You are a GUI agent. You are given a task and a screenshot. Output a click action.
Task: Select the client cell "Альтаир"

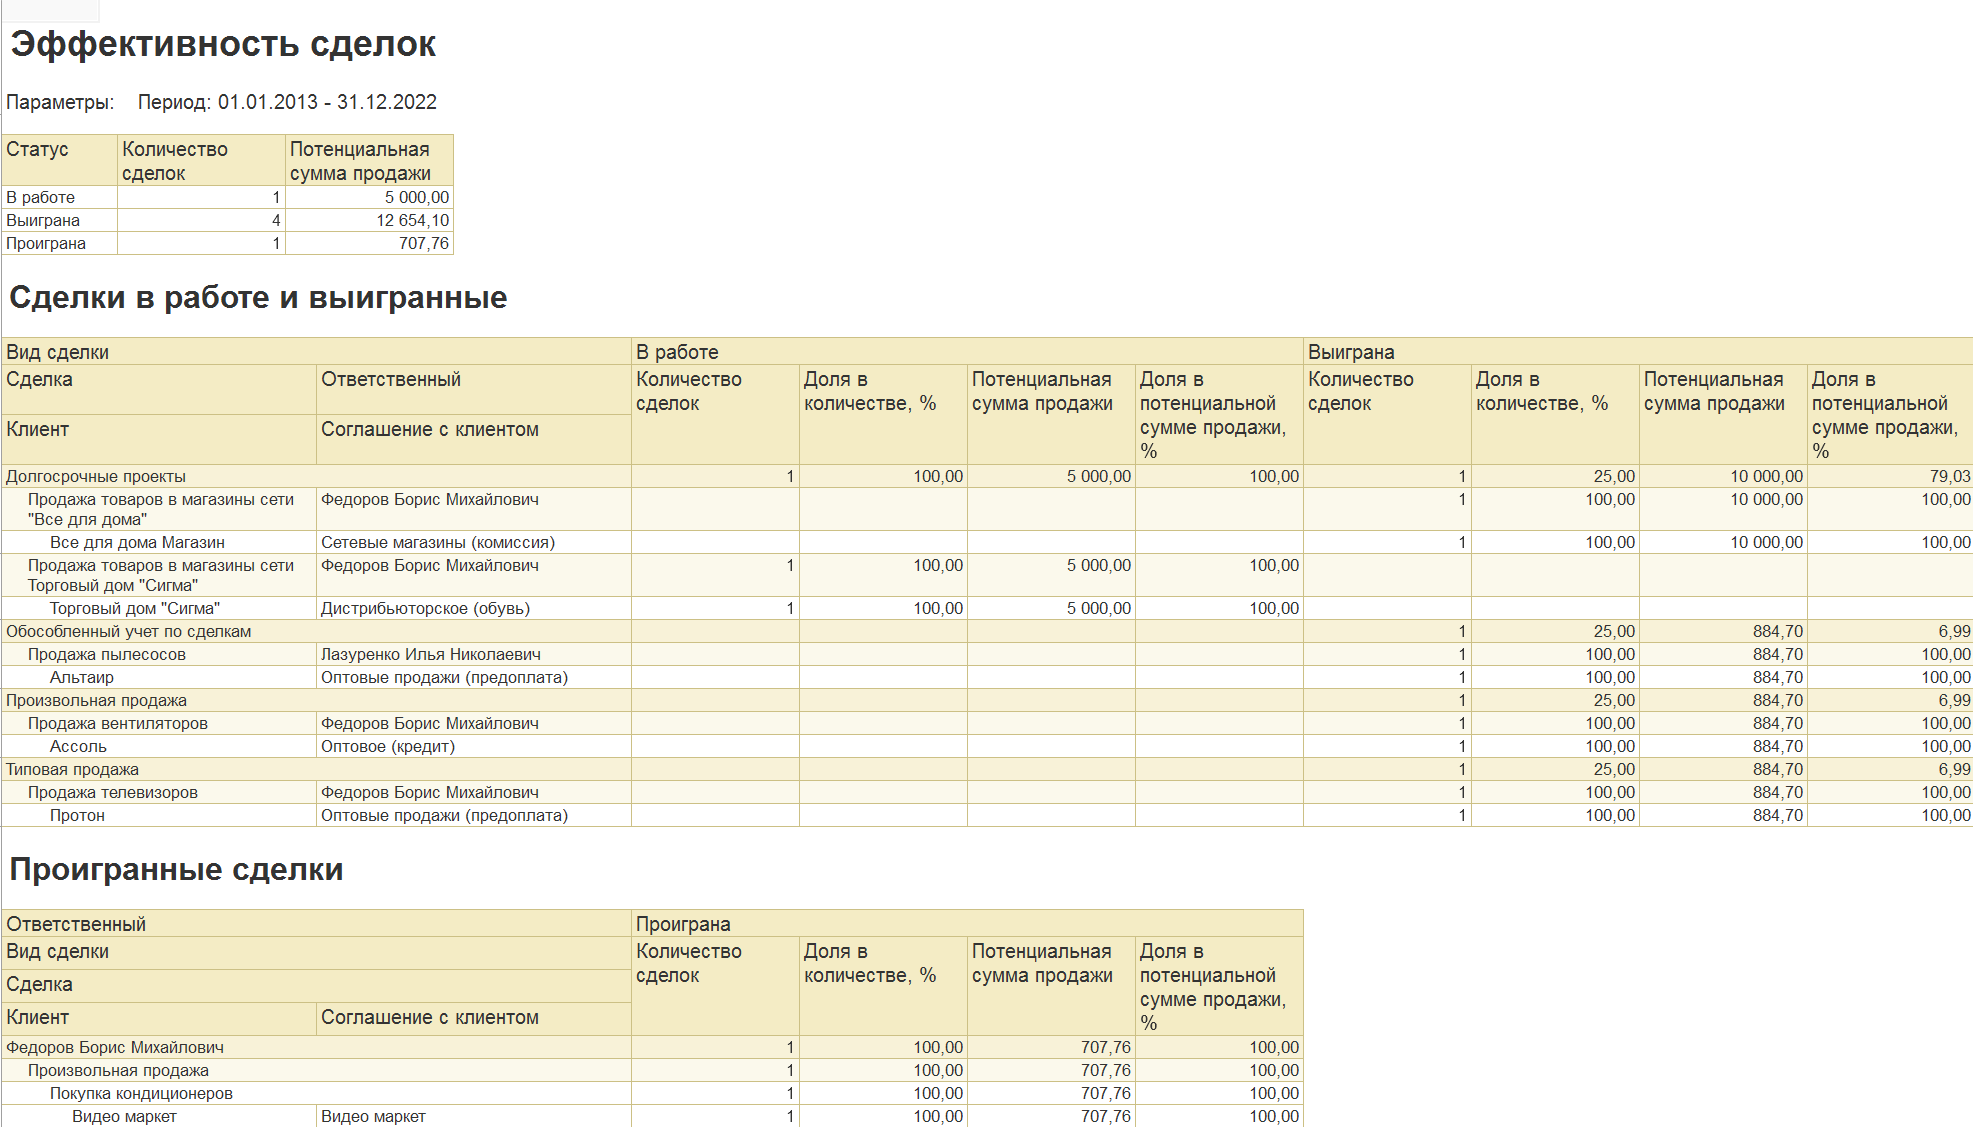point(82,677)
